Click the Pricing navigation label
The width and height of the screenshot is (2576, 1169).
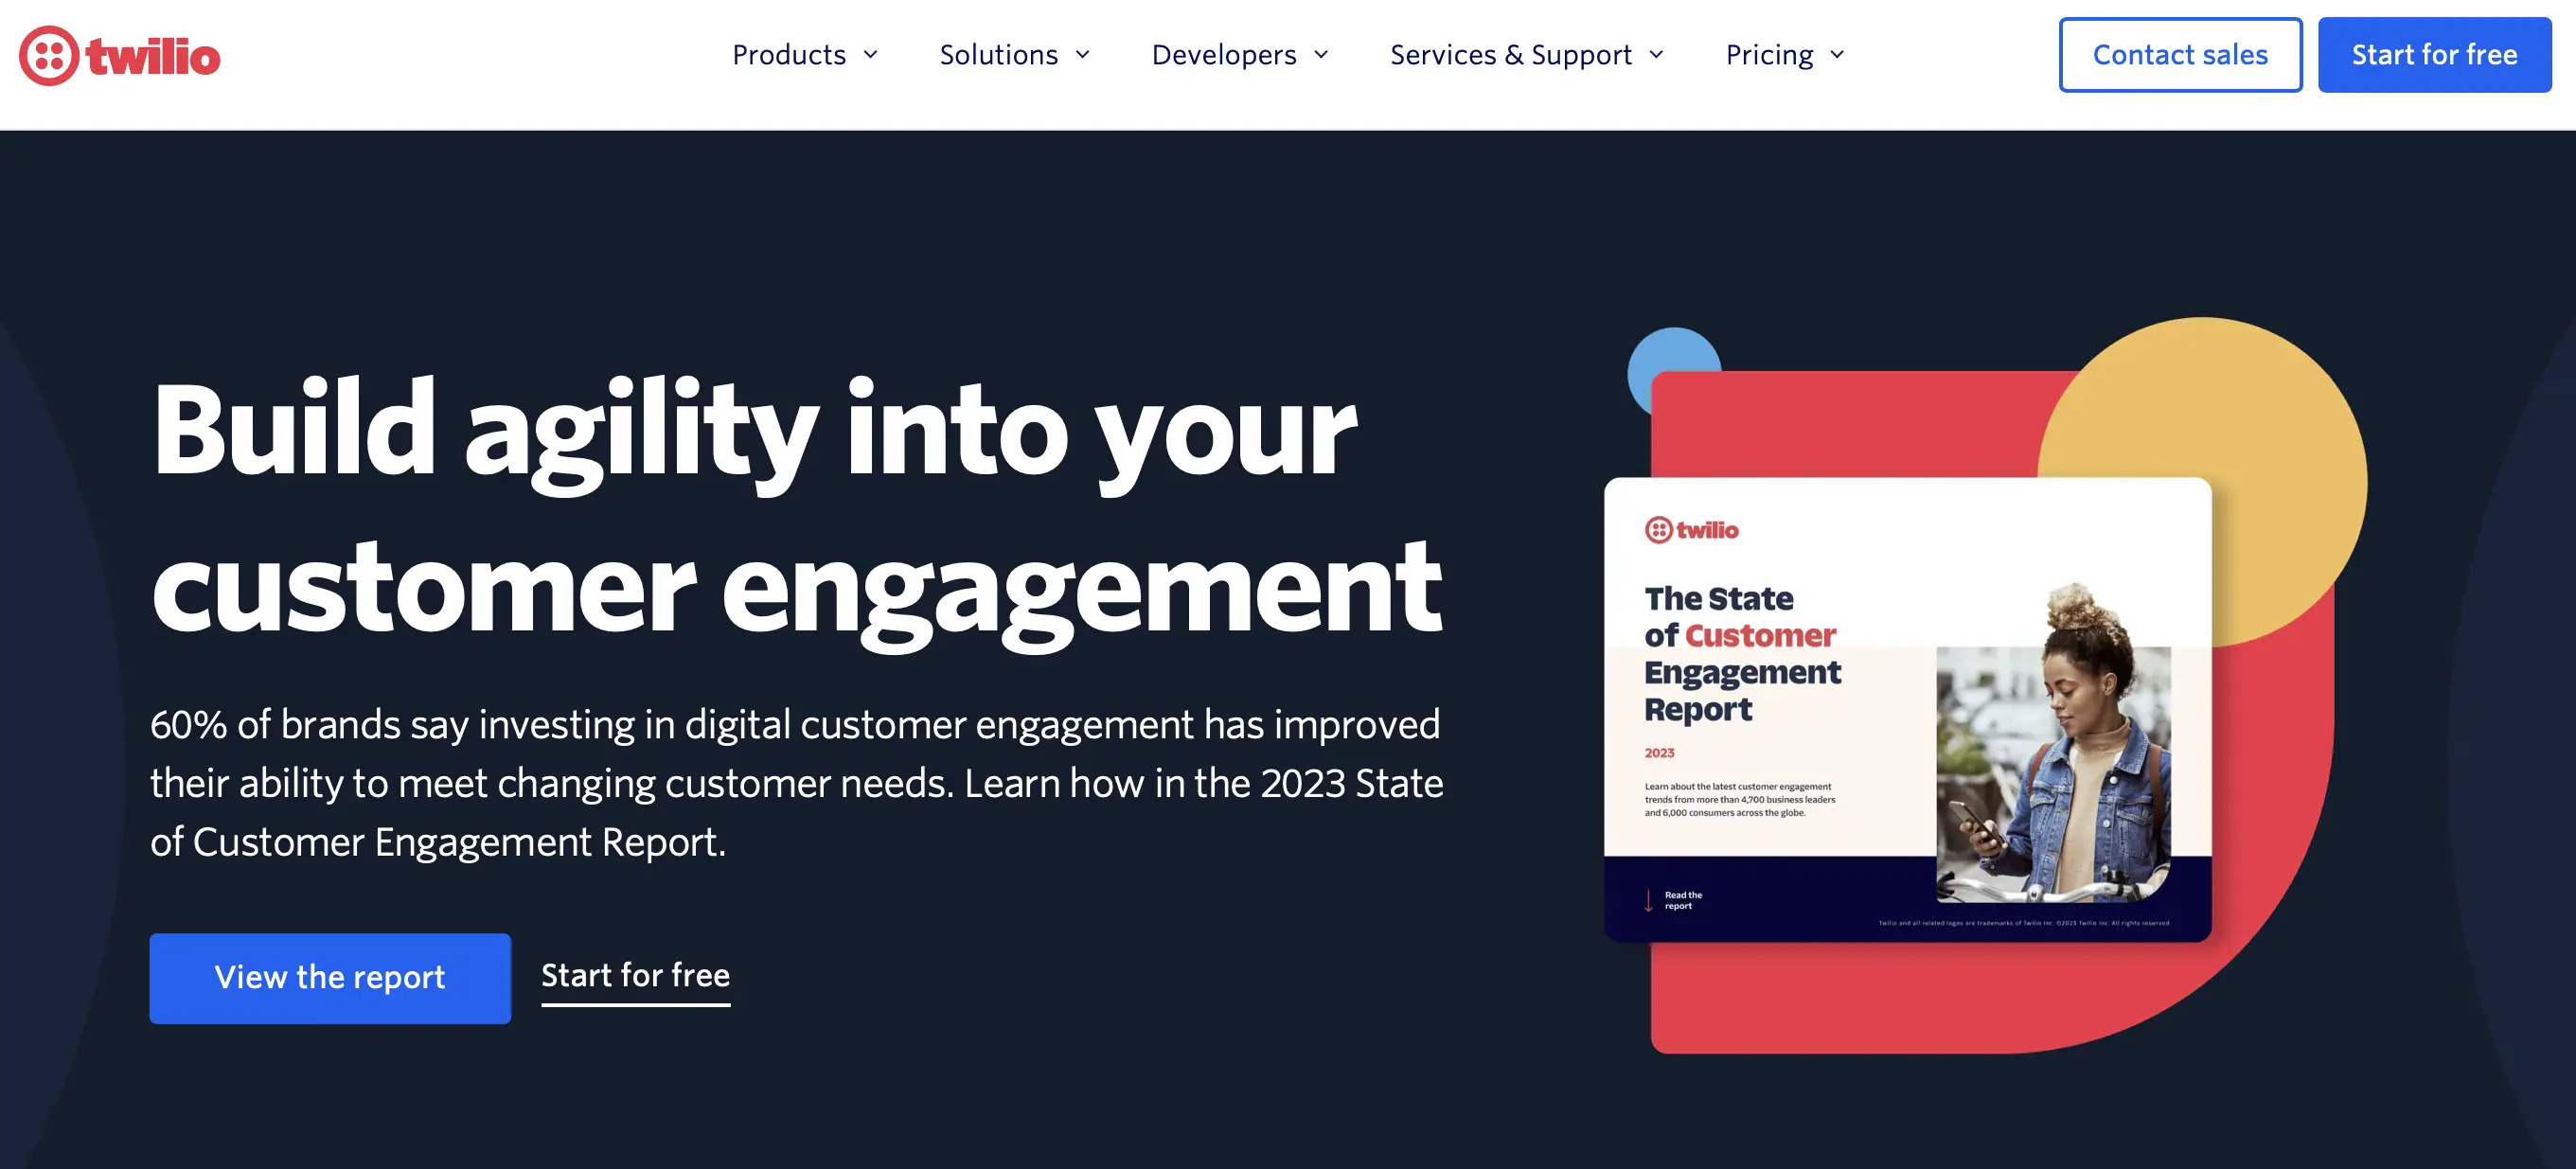1772,53
